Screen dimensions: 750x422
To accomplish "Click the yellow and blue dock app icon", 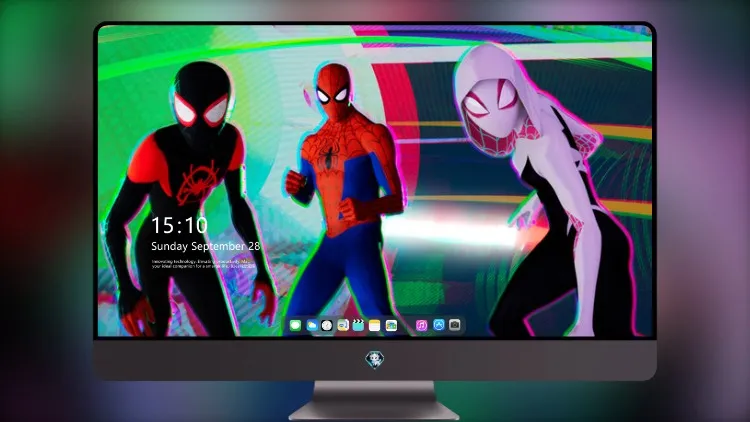I will 343,325.
